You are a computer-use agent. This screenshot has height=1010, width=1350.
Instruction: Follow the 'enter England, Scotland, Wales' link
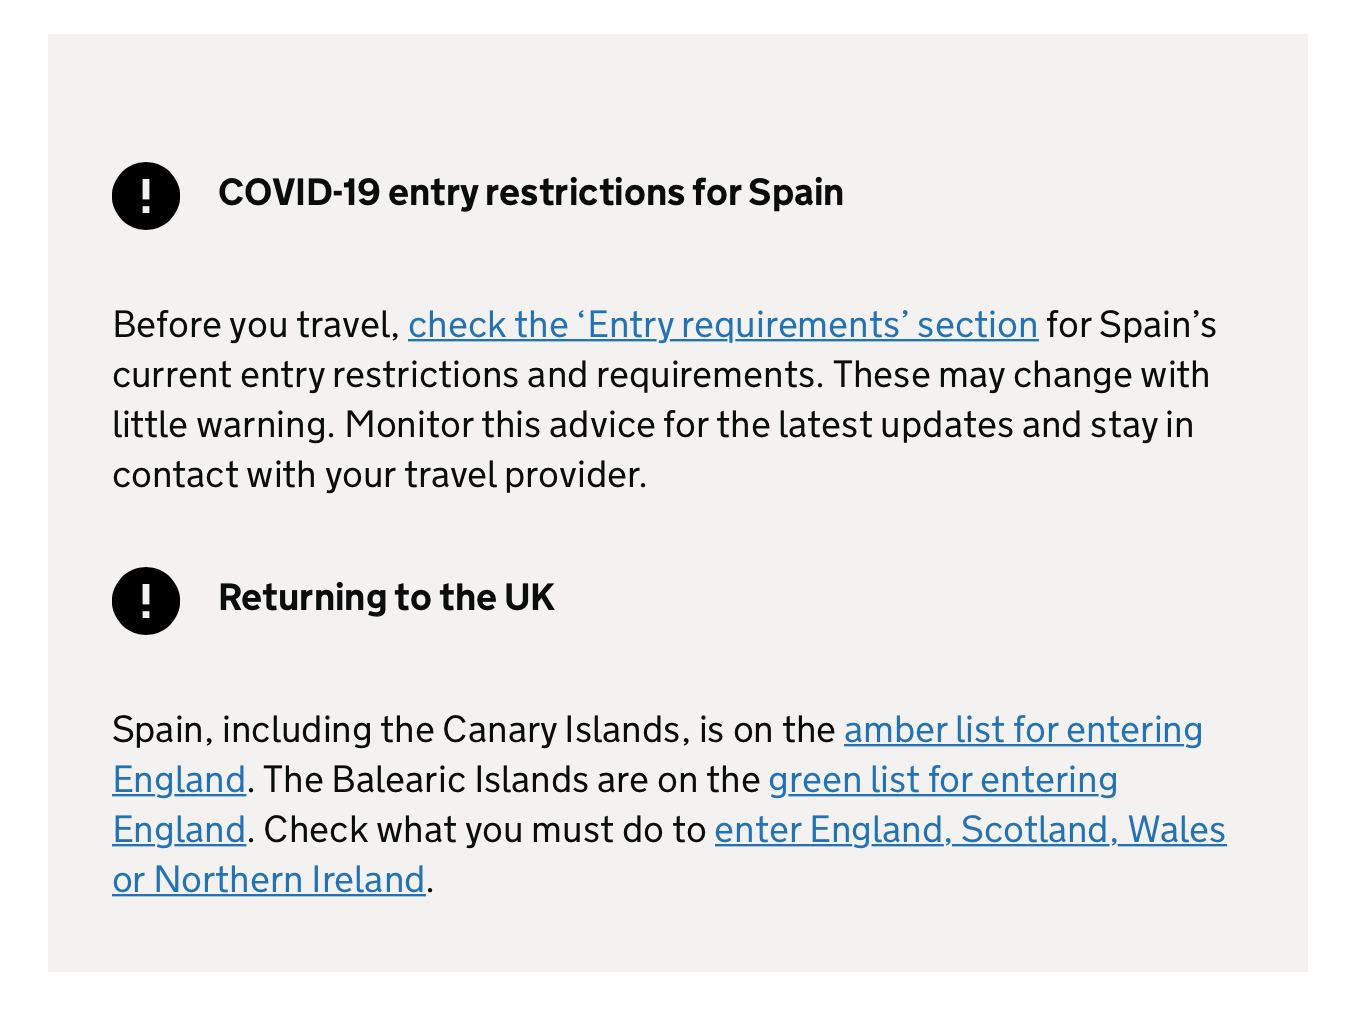969,830
